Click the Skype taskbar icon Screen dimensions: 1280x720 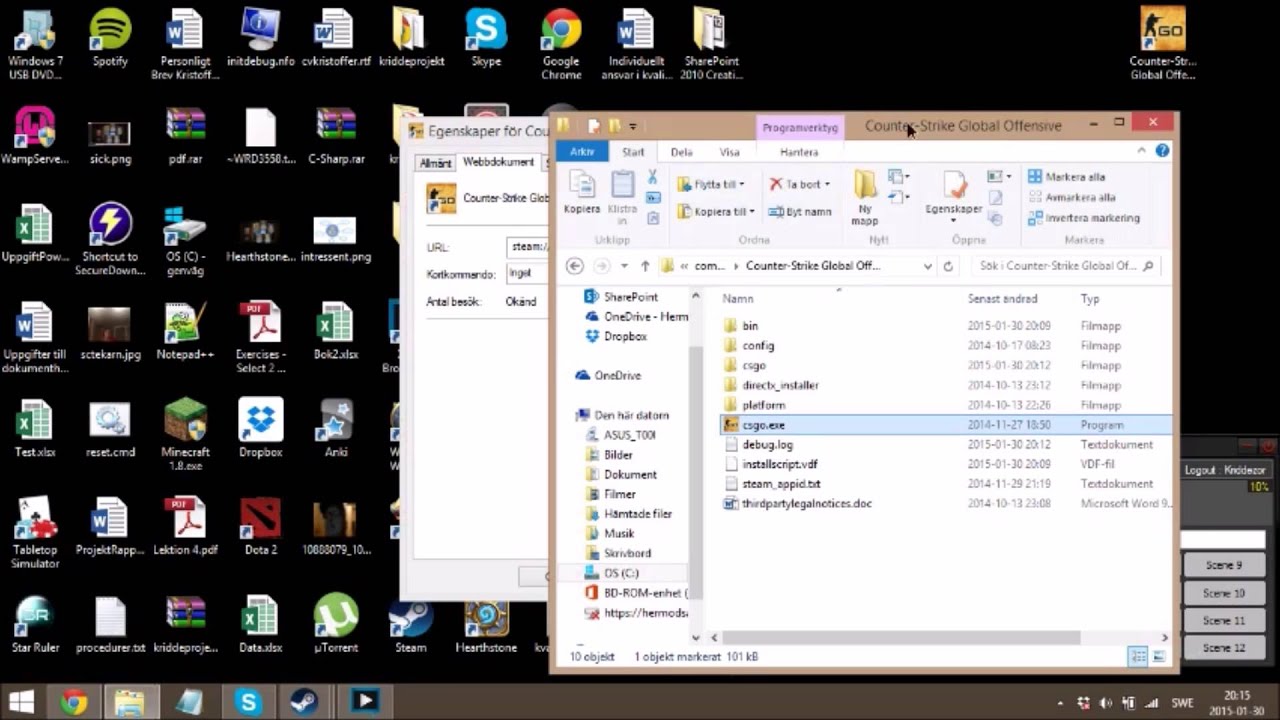248,702
